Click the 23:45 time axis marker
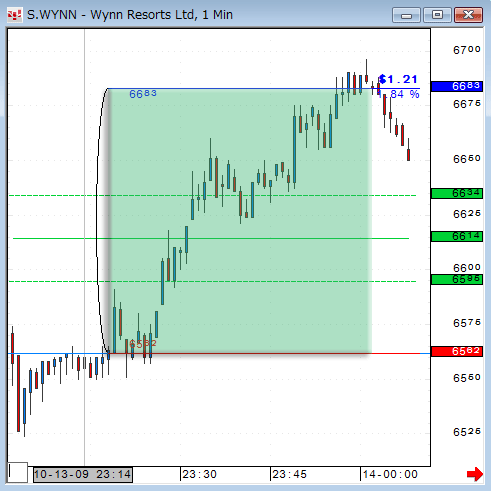Viewport: 491px width, 491px height. pos(289,474)
